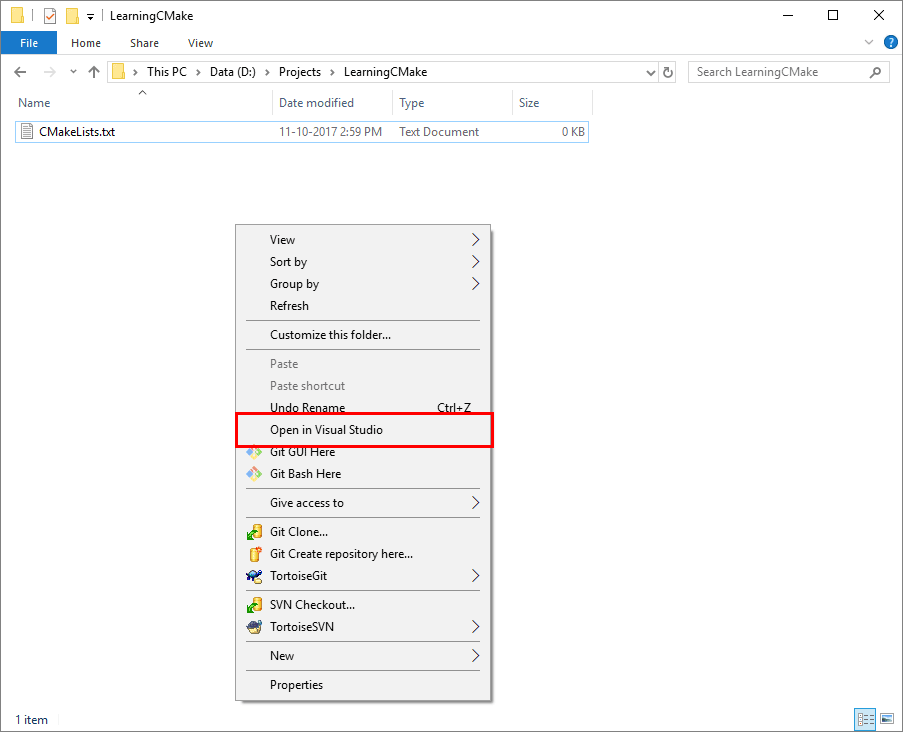Click the Git Bash Here icon

[x=254, y=474]
